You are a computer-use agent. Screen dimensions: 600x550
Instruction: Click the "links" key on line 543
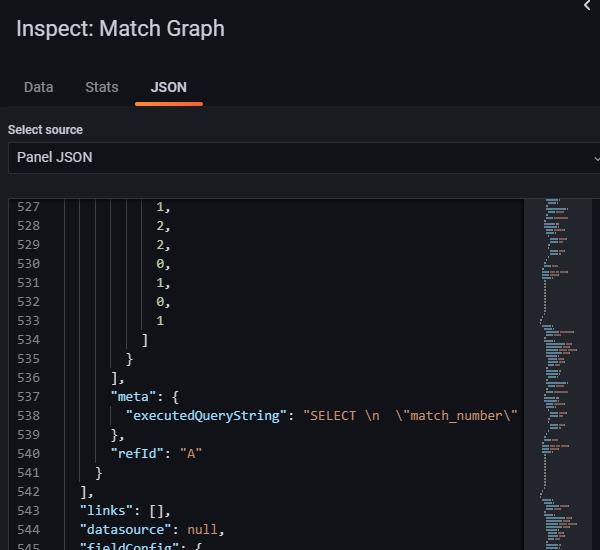pos(106,511)
